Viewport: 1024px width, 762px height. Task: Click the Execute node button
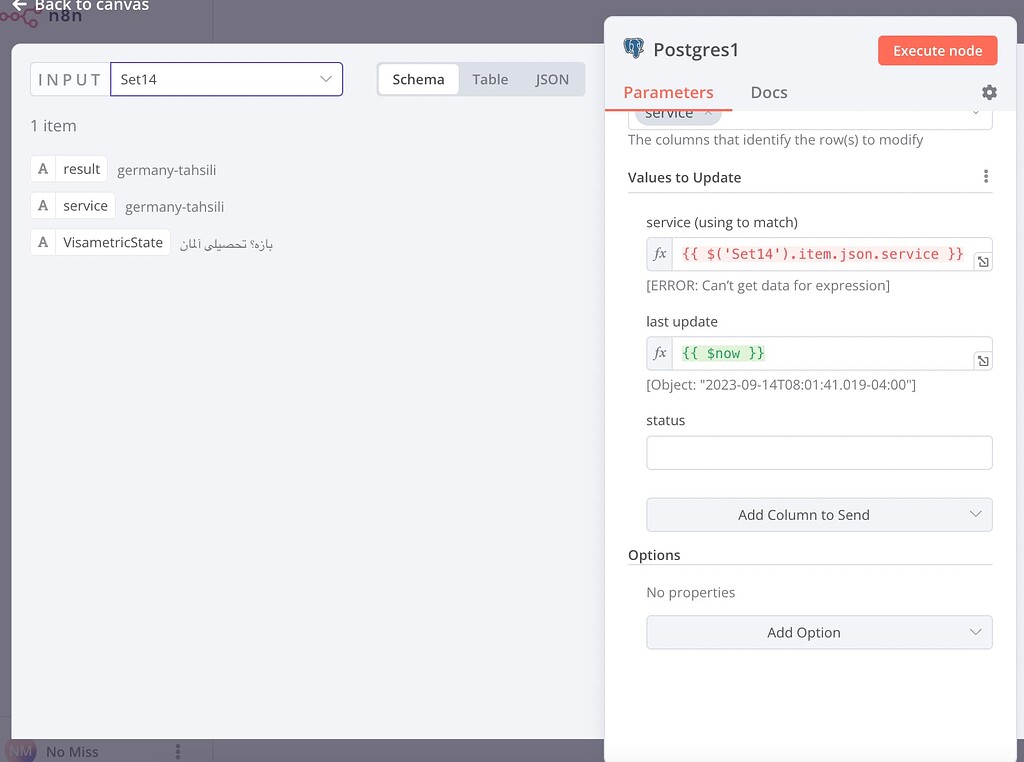coord(937,50)
